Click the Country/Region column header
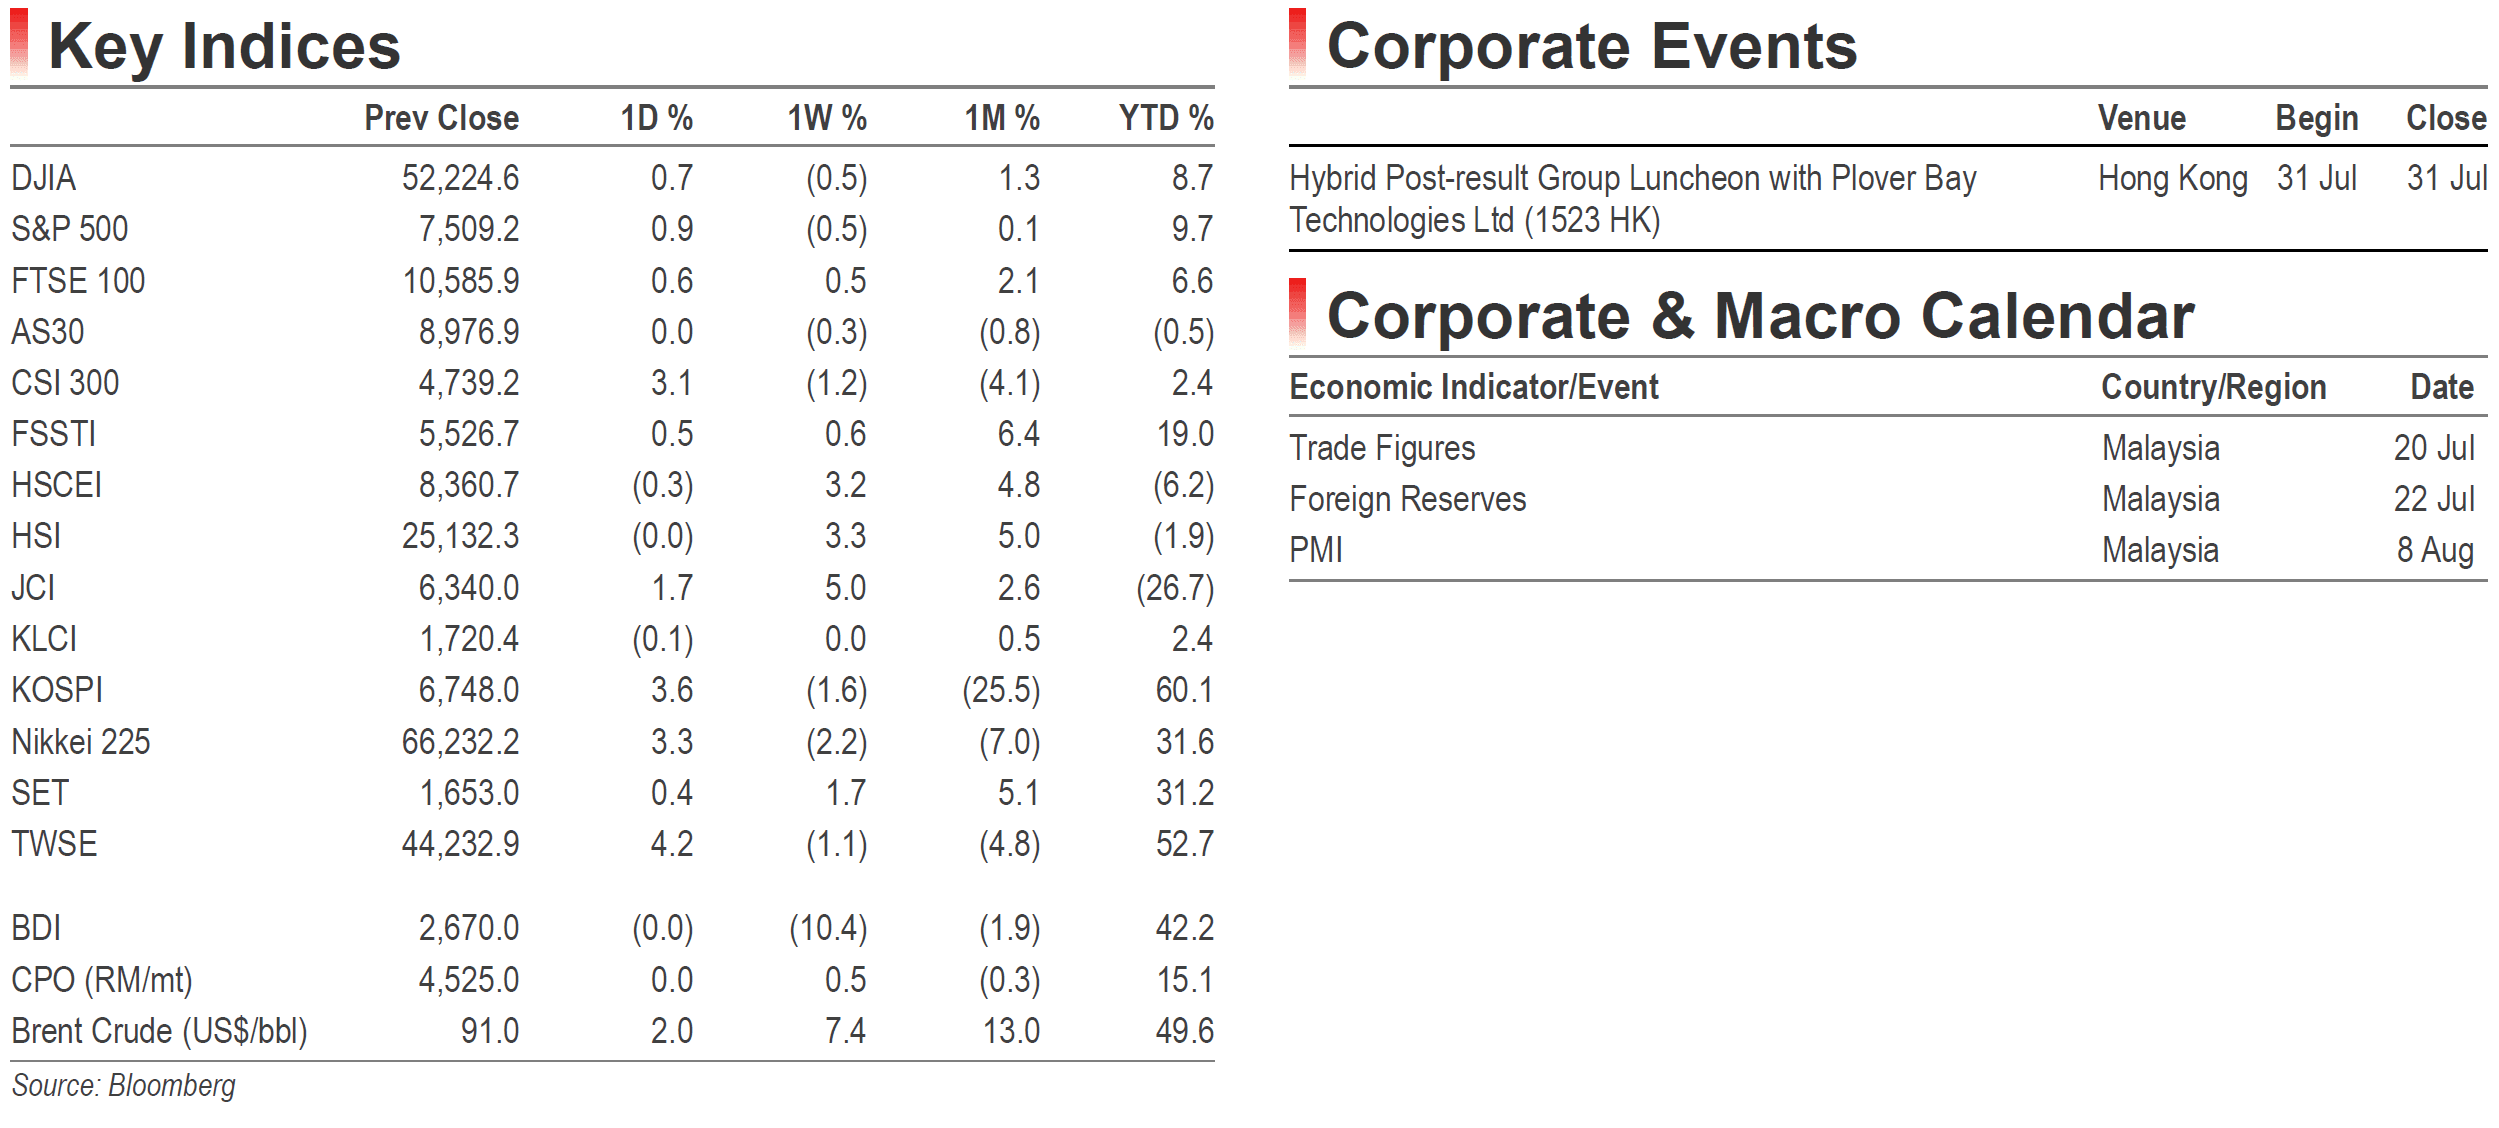The height and width of the screenshot is (1128, 2499). pos(2213,387)
